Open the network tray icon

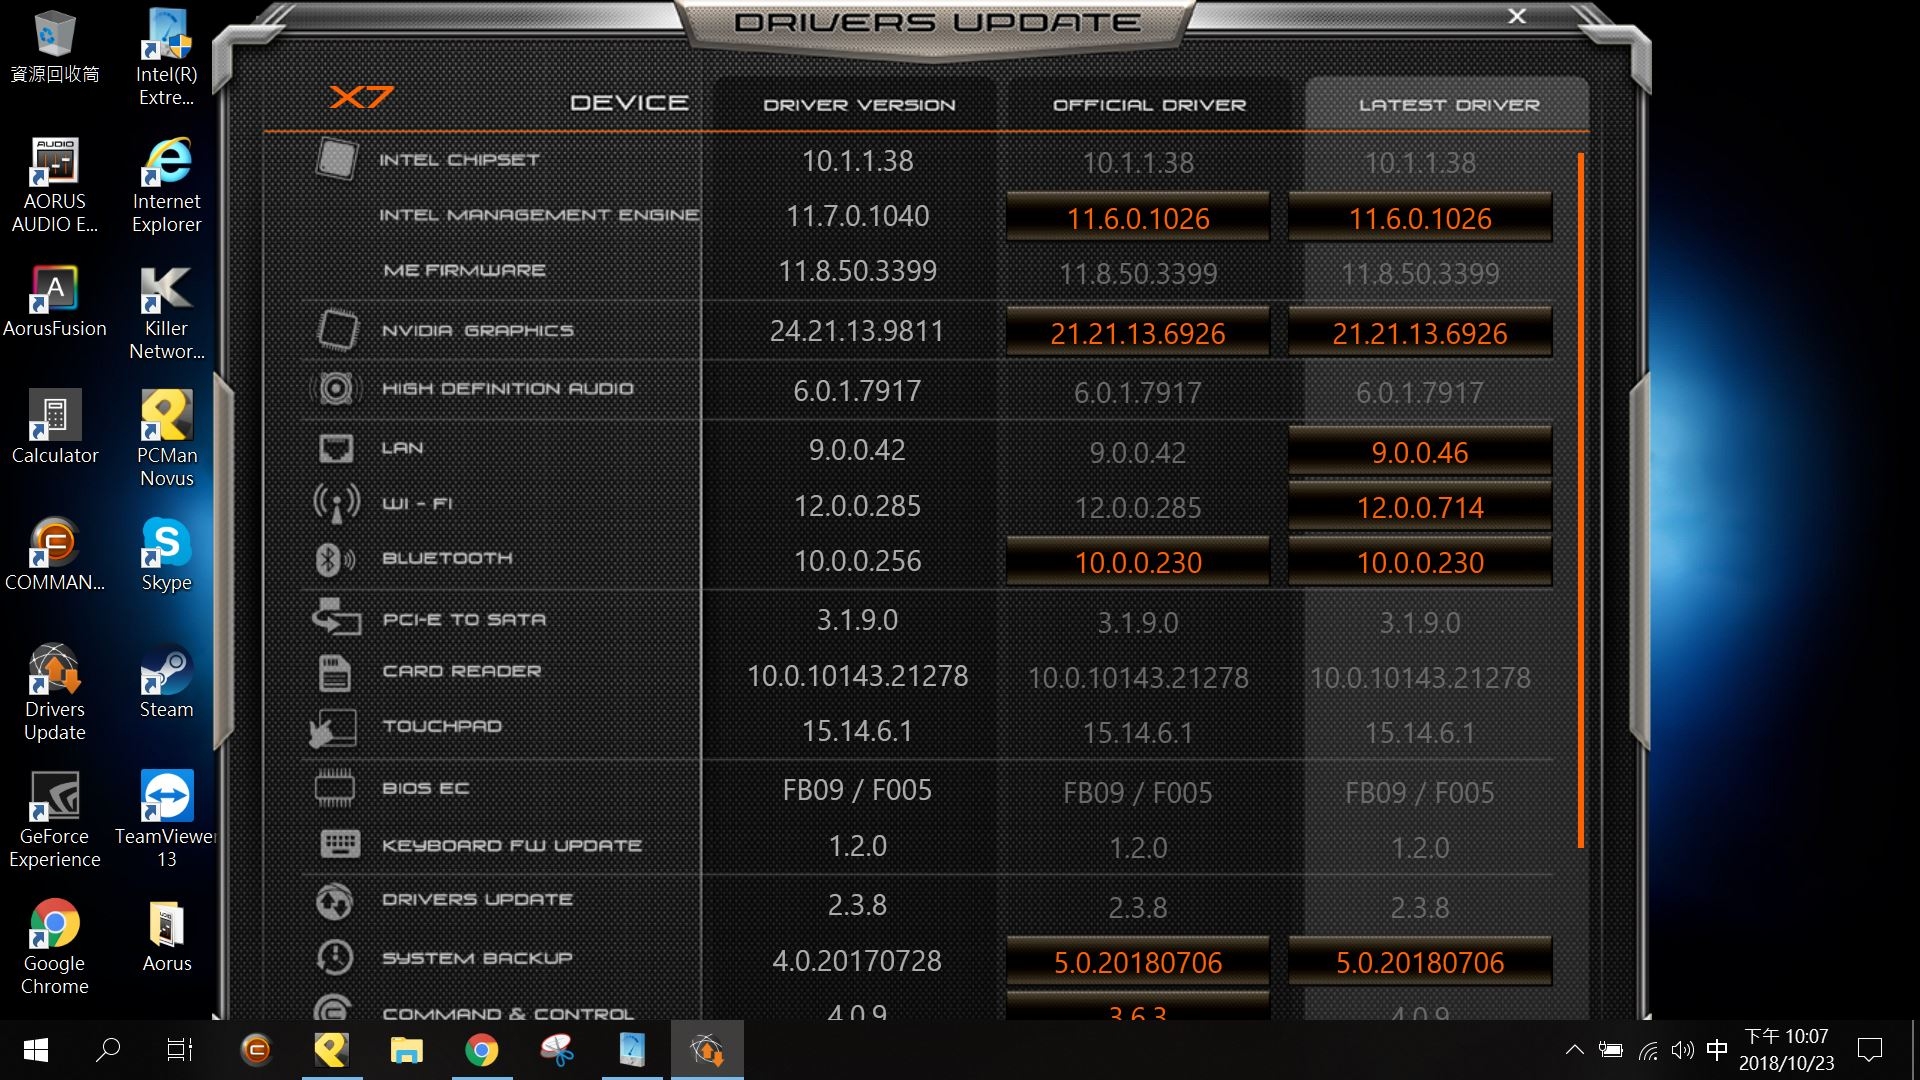tap(1648, 1050)
